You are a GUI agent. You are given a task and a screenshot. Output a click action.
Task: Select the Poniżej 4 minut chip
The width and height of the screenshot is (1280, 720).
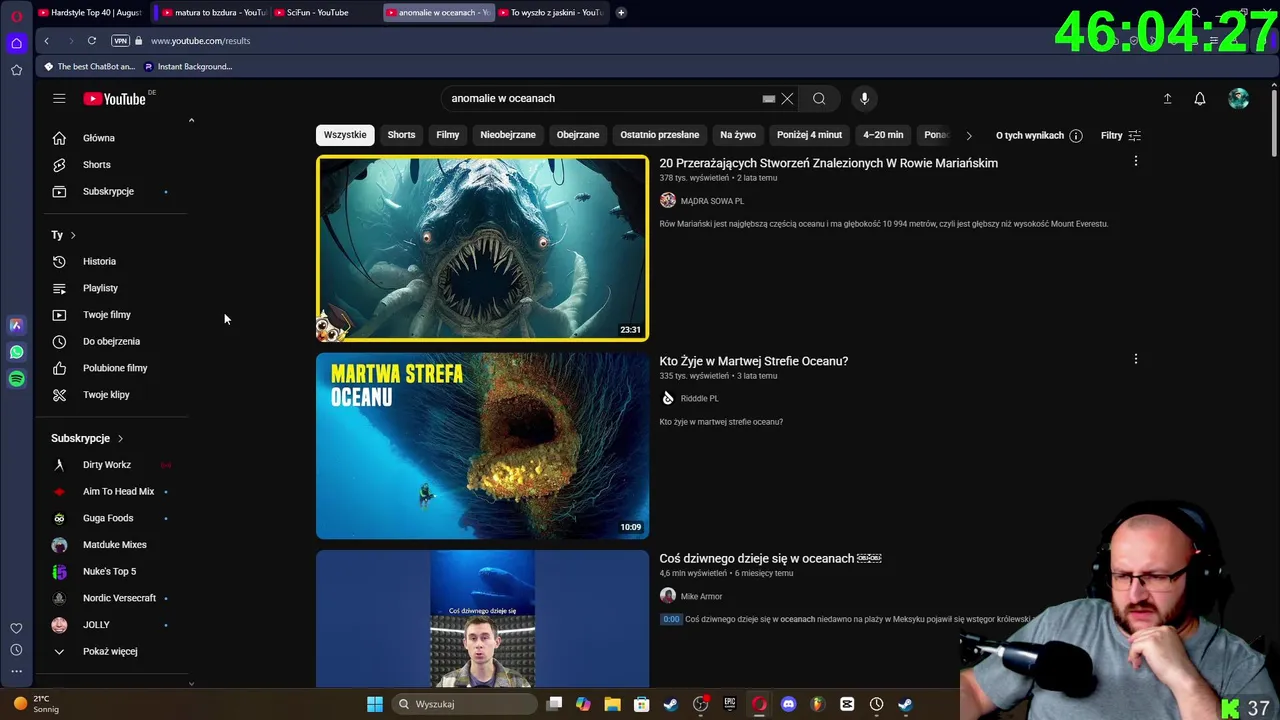(x=809, y=135)
